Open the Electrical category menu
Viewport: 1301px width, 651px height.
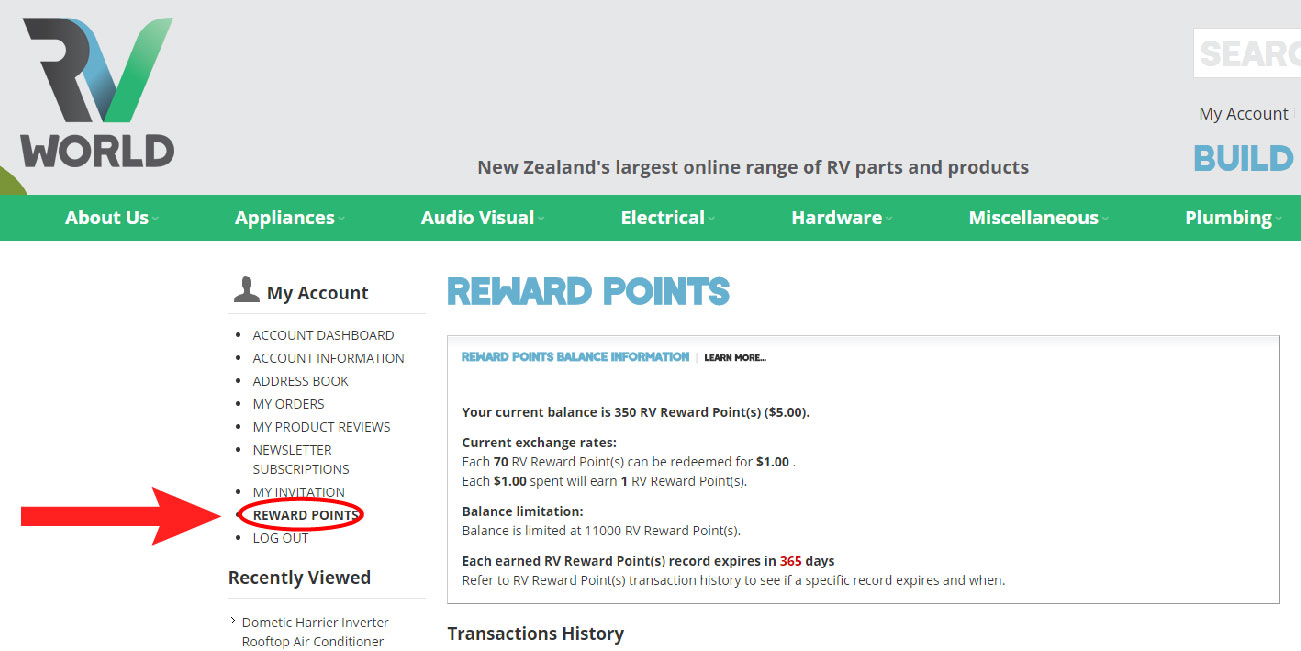[668, 217]
